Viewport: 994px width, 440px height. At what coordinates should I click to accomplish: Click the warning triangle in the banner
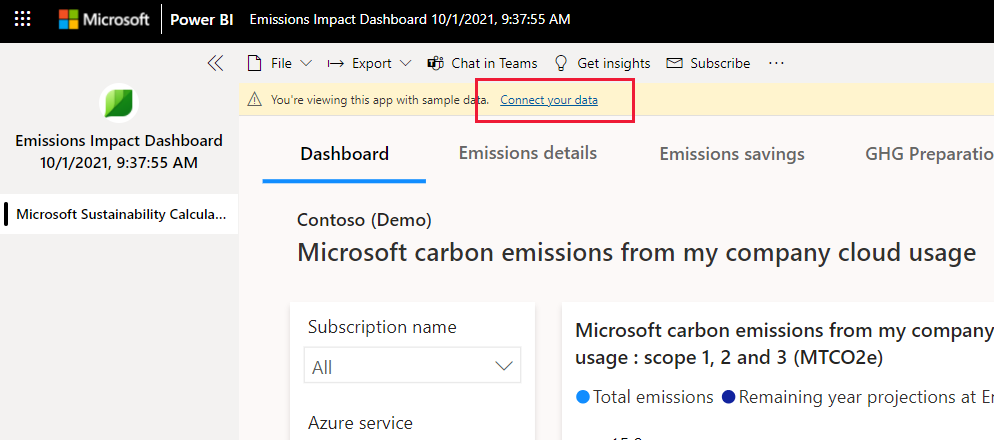(254, 100)
